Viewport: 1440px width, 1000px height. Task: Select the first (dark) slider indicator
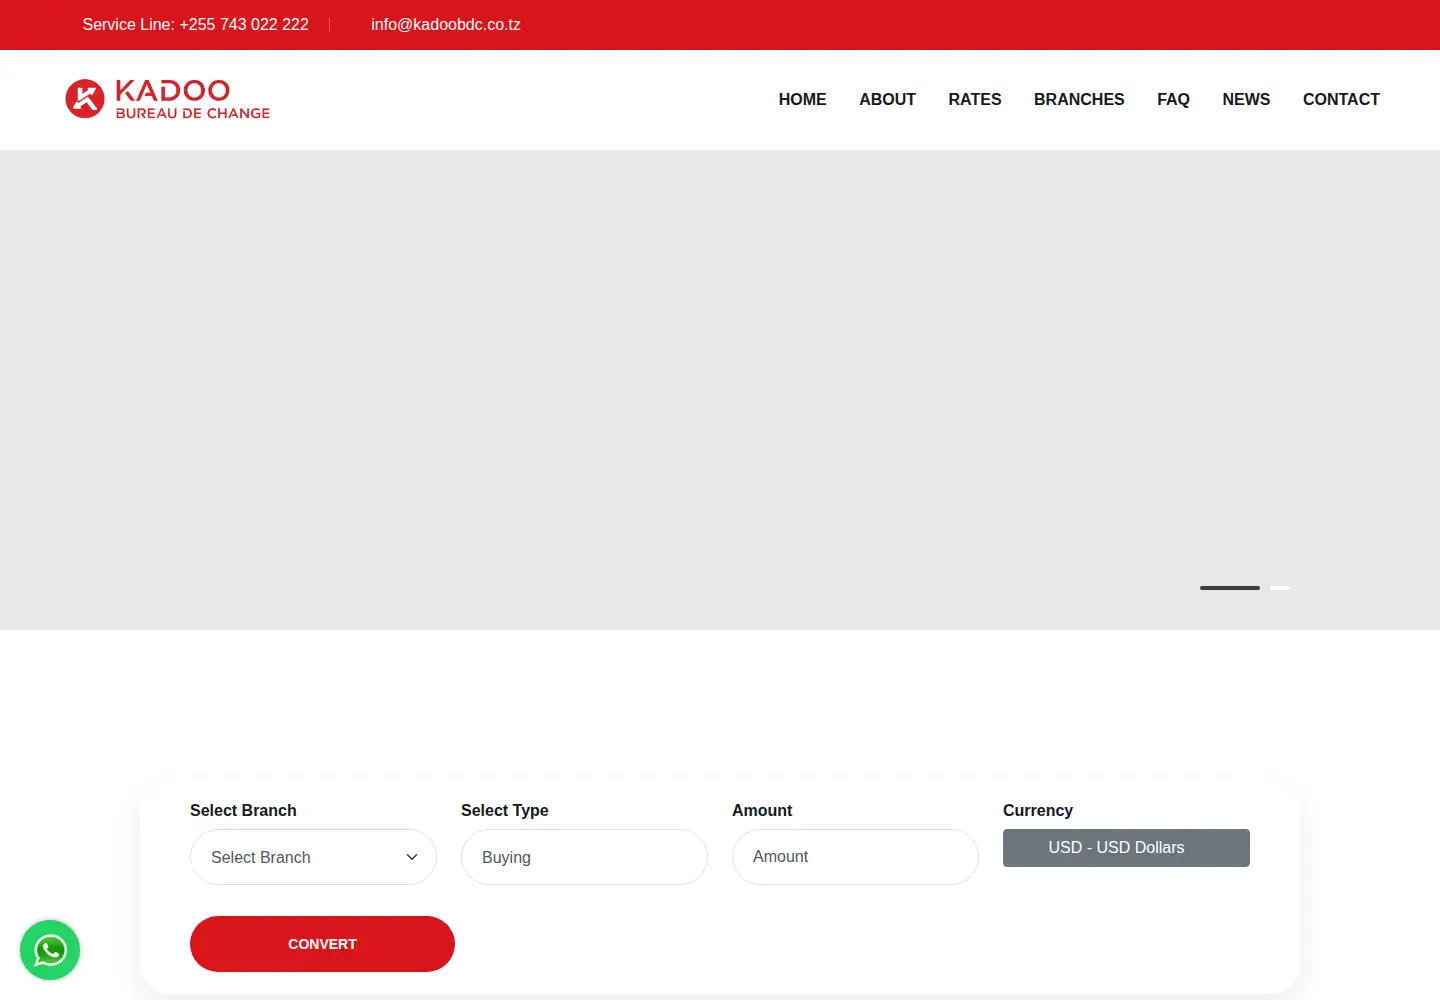[x=1230, y=588]
